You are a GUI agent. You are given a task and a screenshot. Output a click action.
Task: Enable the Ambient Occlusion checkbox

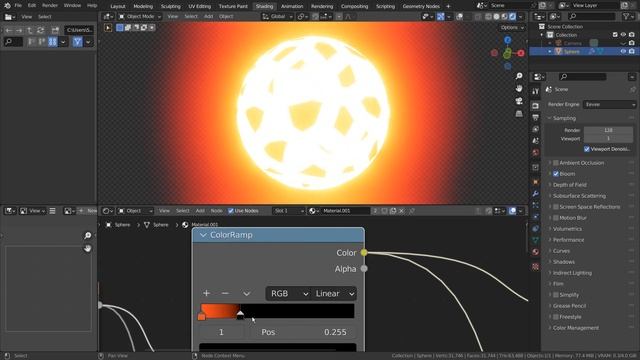tap(556, 163)
